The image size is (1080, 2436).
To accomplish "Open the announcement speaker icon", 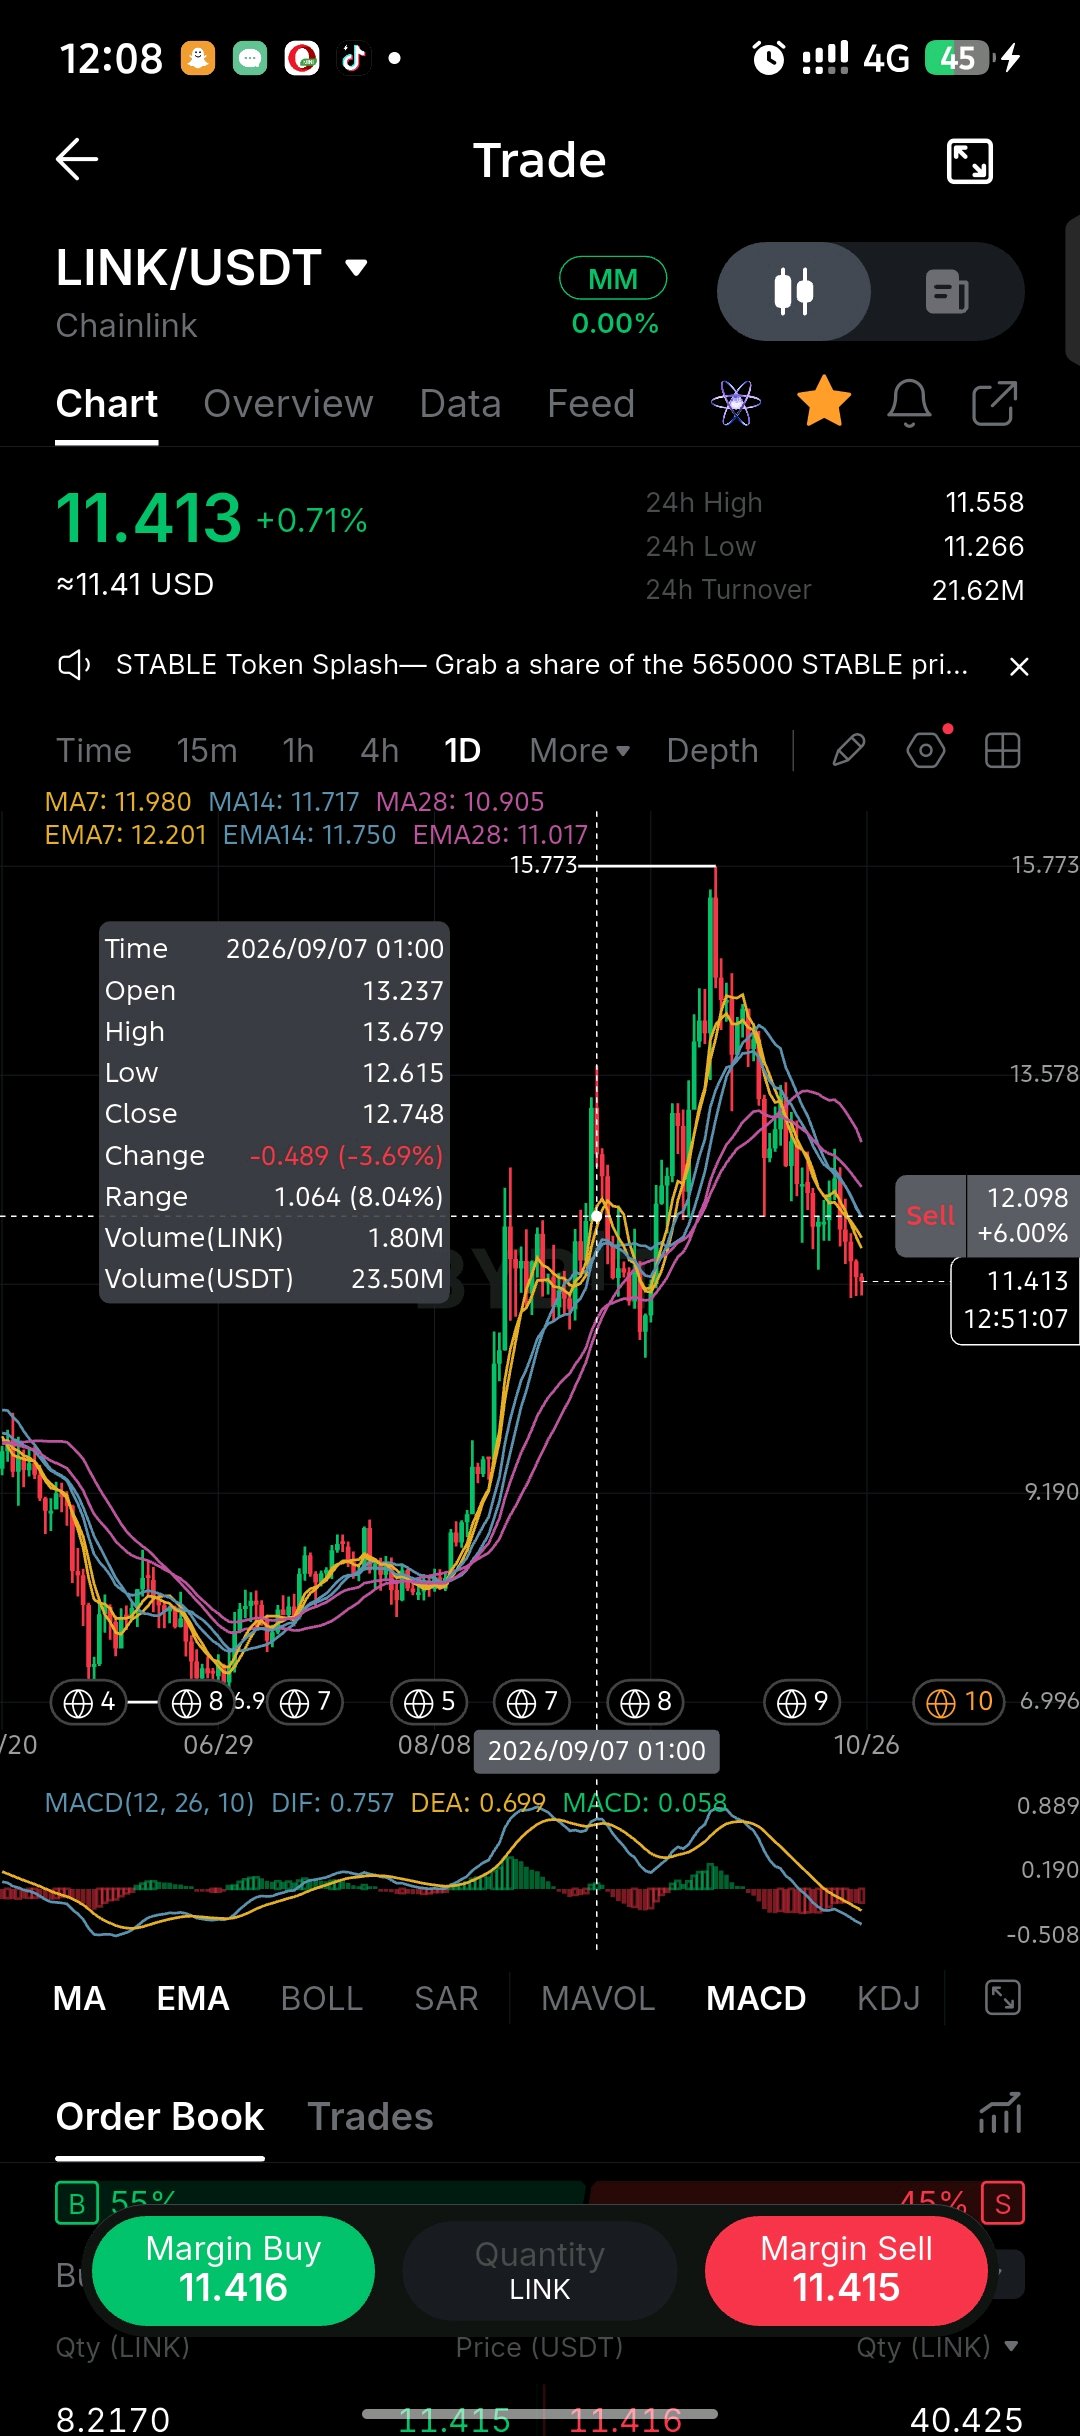I will (x=74, y=665).
